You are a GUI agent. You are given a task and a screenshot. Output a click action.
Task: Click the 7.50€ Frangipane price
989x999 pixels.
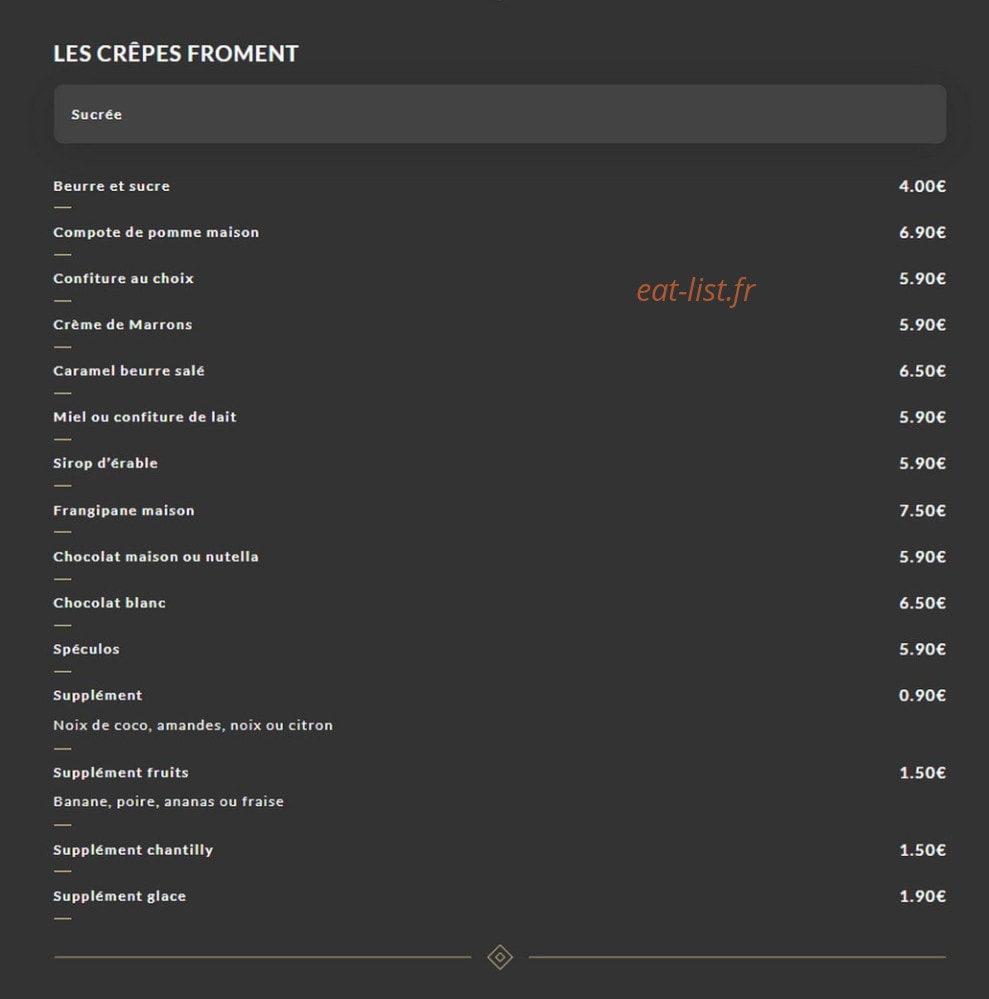(922, 510)
